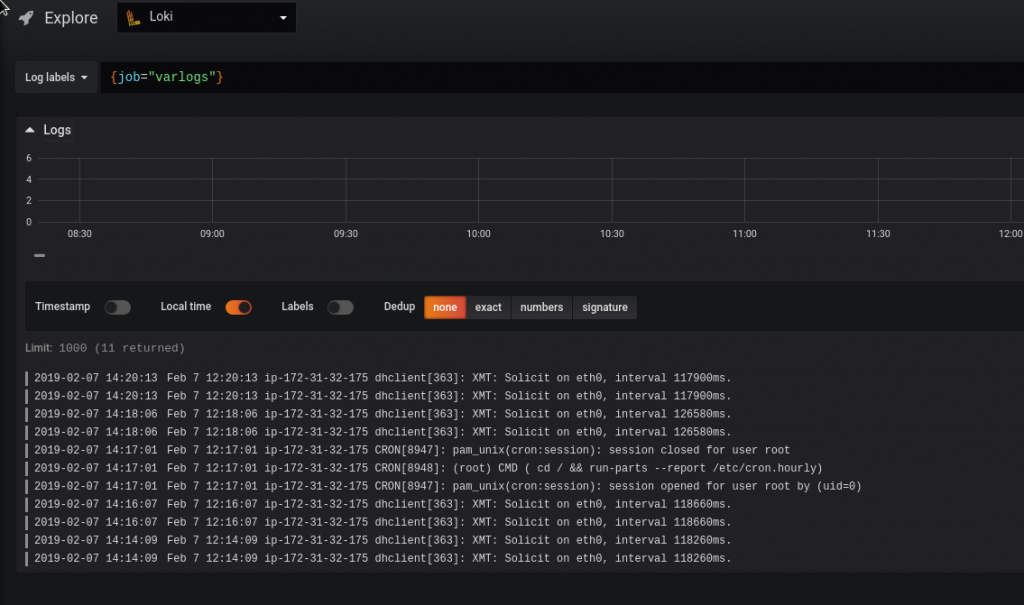Enable the Timestamp toggle
This screenshot has height=605, width=1024.
pyautogui.click(x=117, y=307)
